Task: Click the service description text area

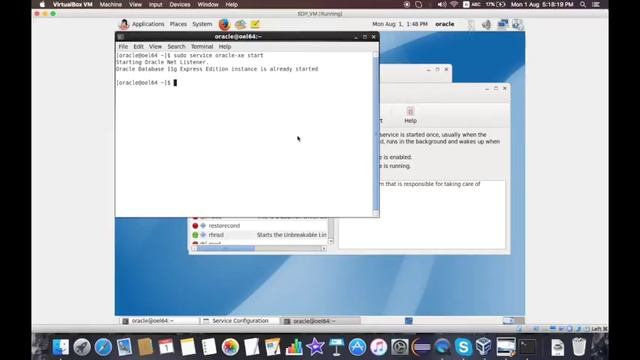Action: 422,214
